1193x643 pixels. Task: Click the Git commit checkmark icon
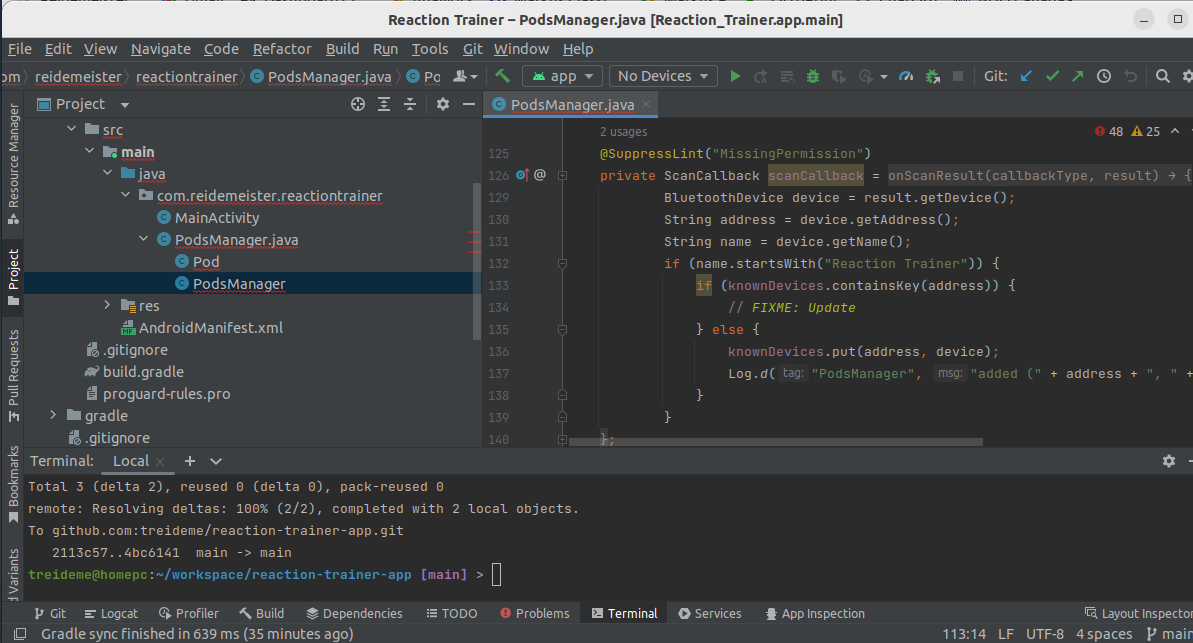coord(1052,76)
